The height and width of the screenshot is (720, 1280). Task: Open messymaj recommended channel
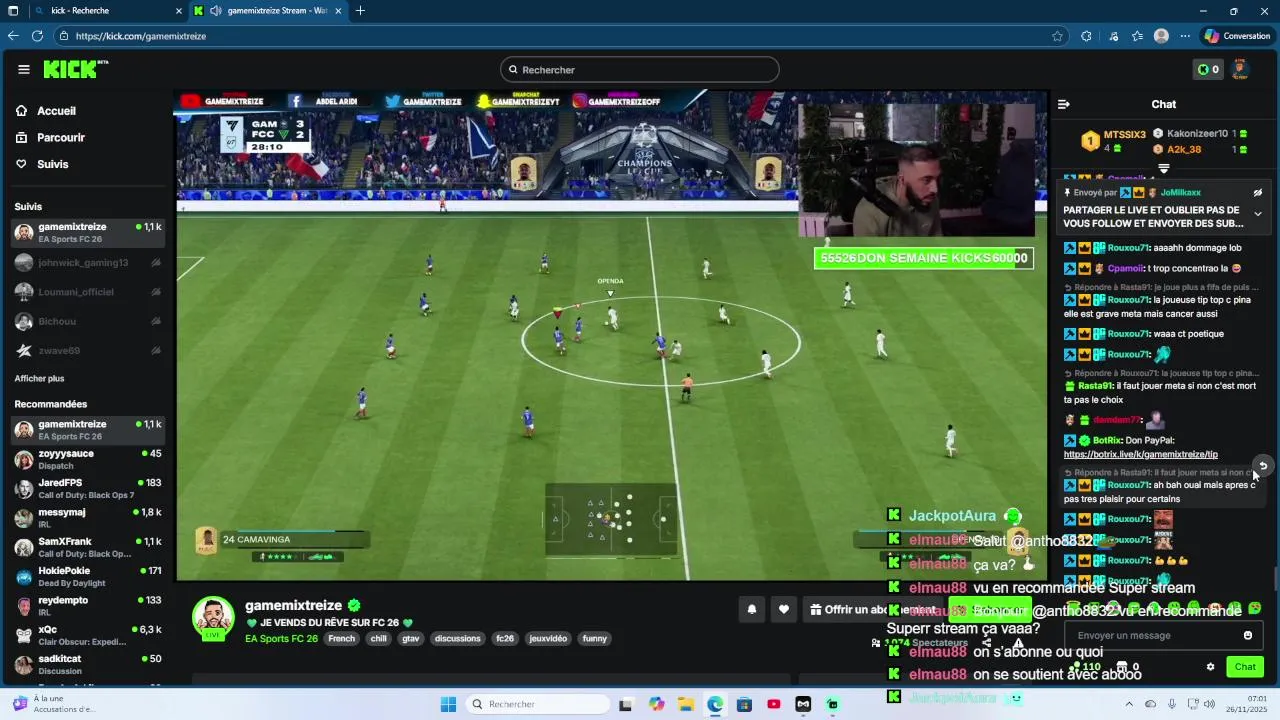(88, 518)
